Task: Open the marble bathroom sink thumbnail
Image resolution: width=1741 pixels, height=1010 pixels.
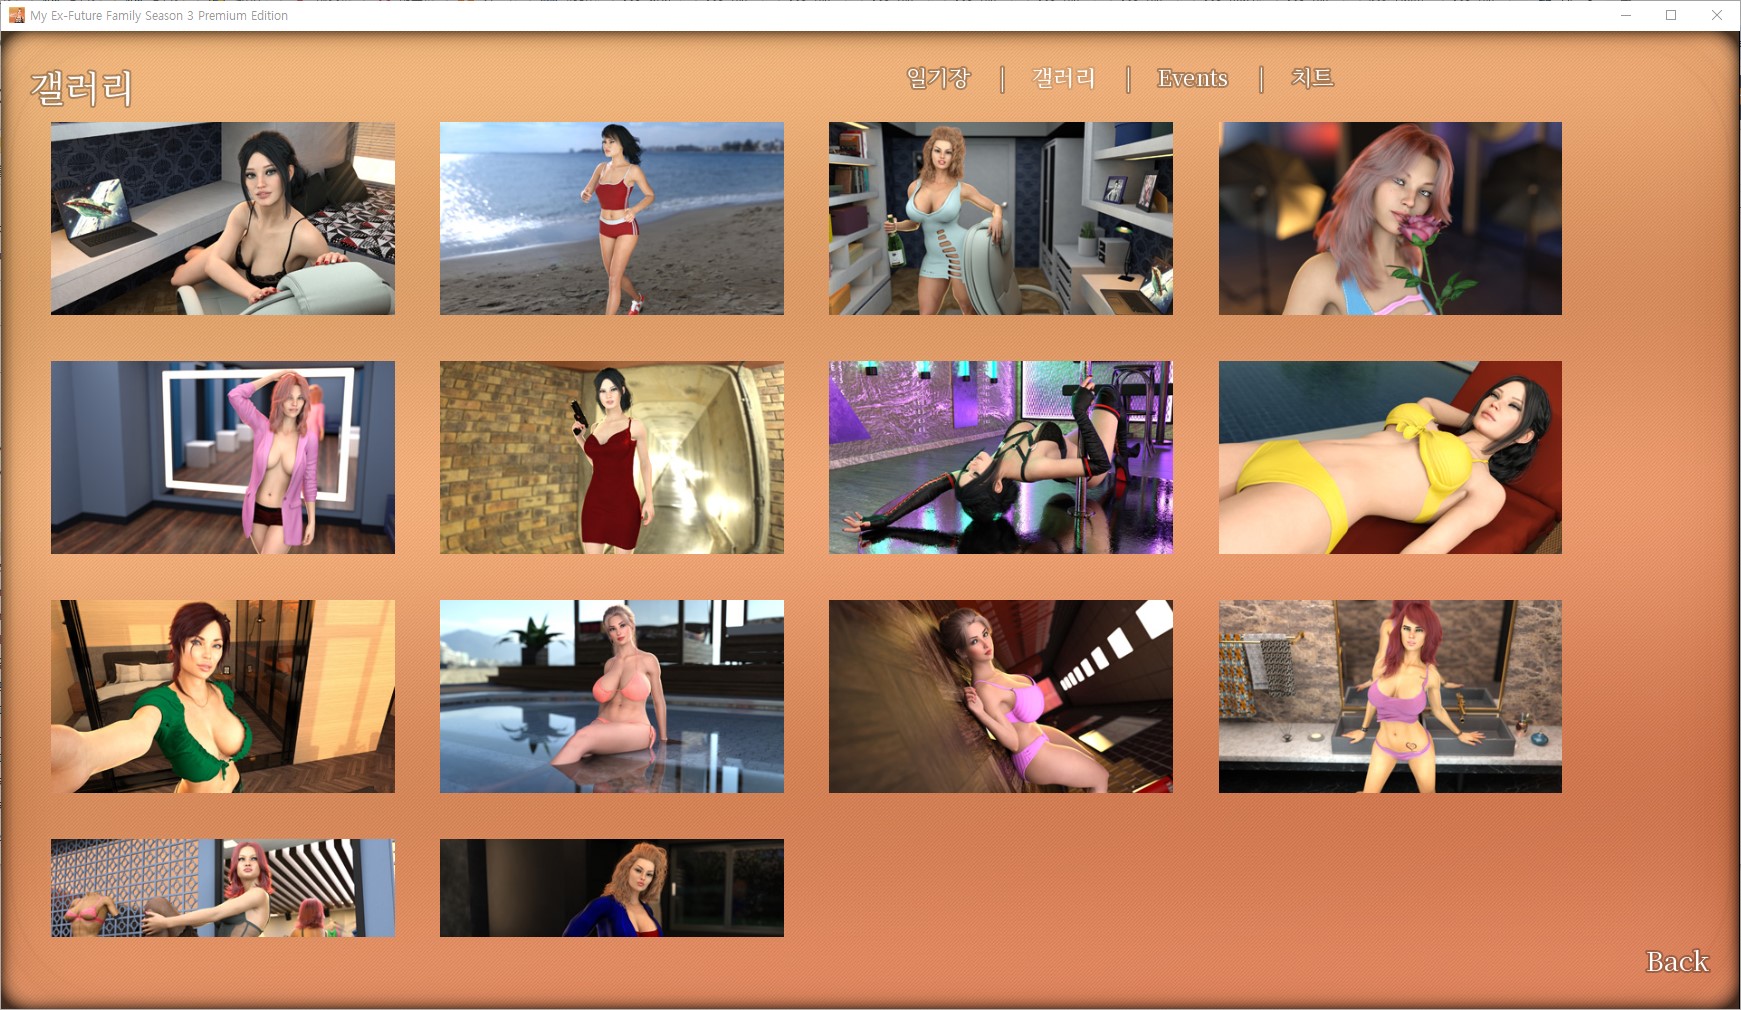Action: pos(1390,697)
